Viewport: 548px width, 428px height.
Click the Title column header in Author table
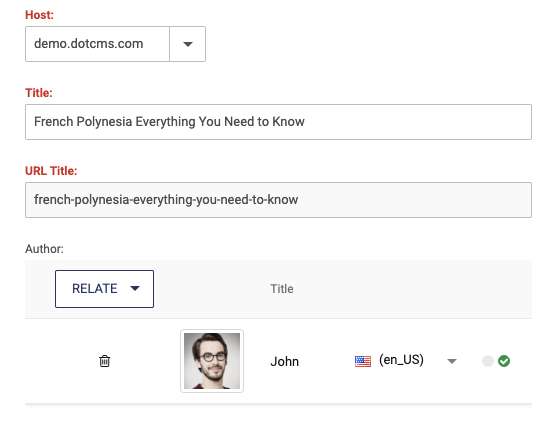pos(282,289)
